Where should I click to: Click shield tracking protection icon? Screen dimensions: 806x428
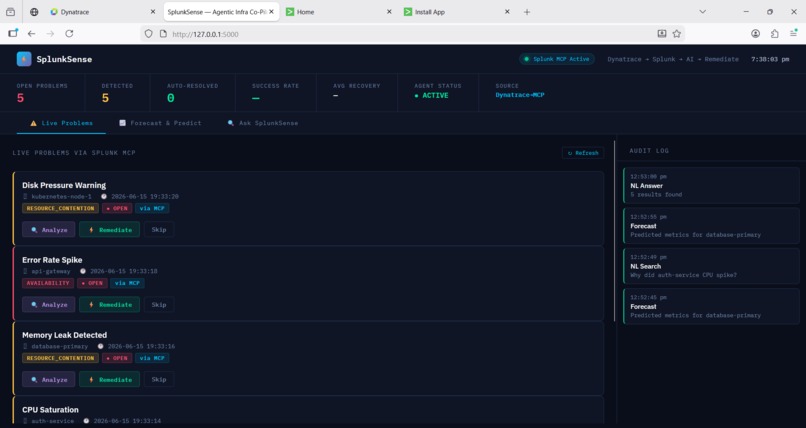point(148,34)
